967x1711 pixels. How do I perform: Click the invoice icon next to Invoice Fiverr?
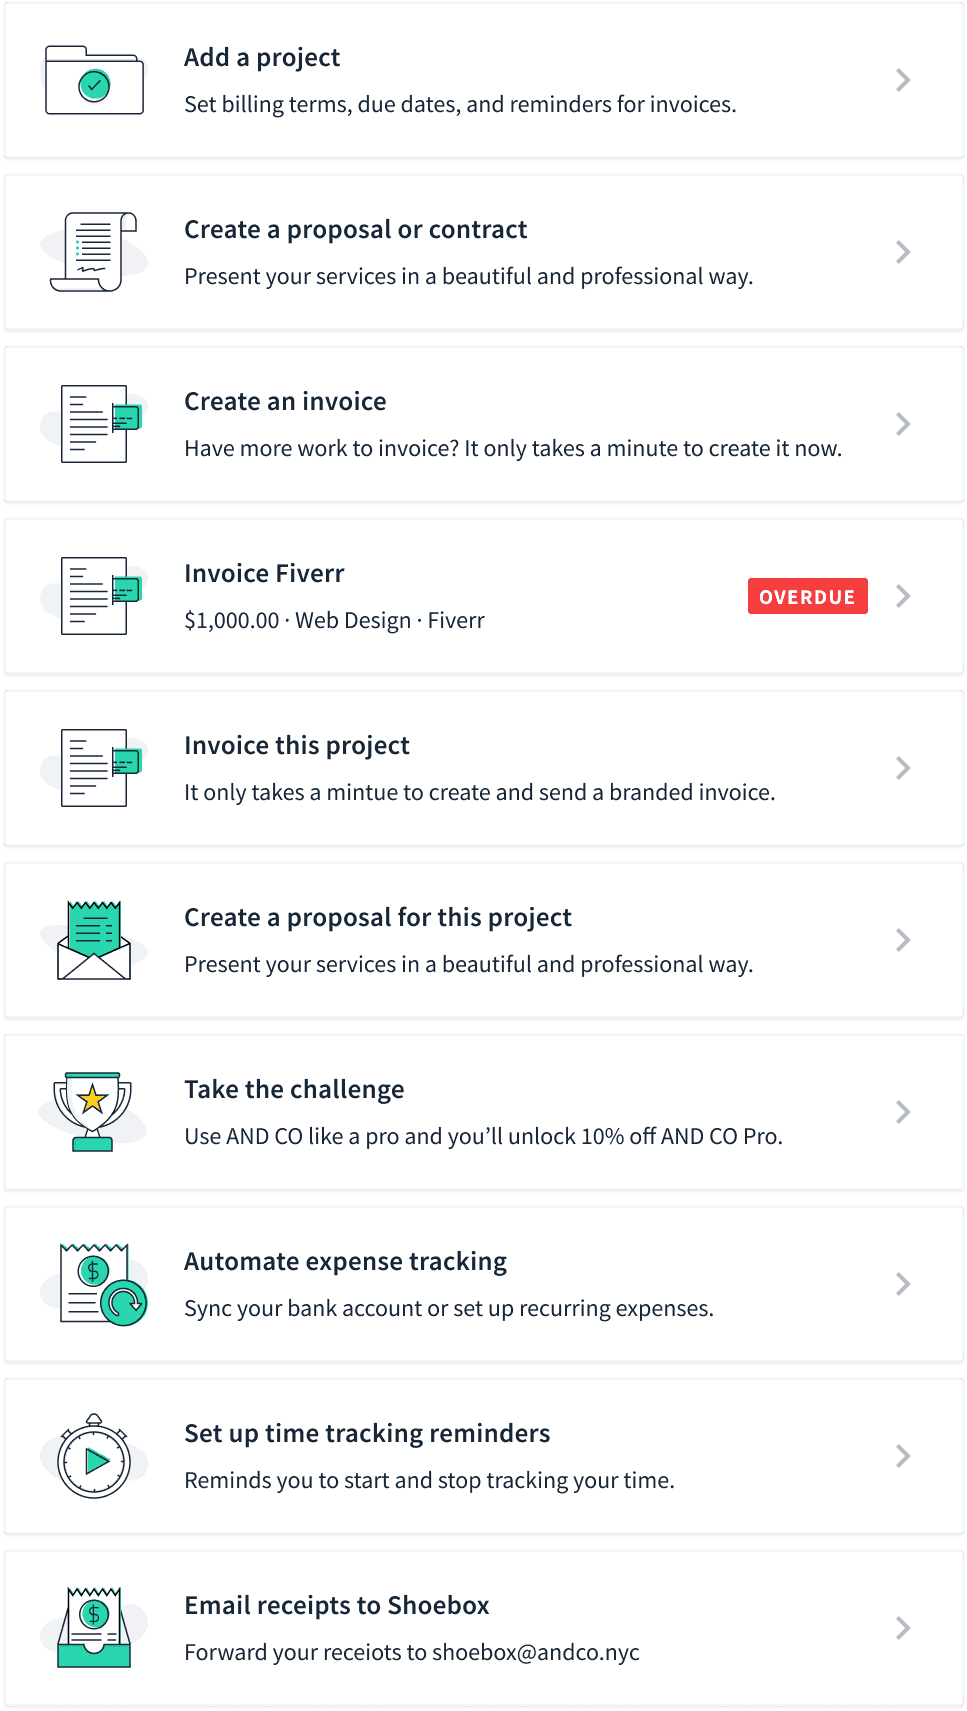pos(99,596)
